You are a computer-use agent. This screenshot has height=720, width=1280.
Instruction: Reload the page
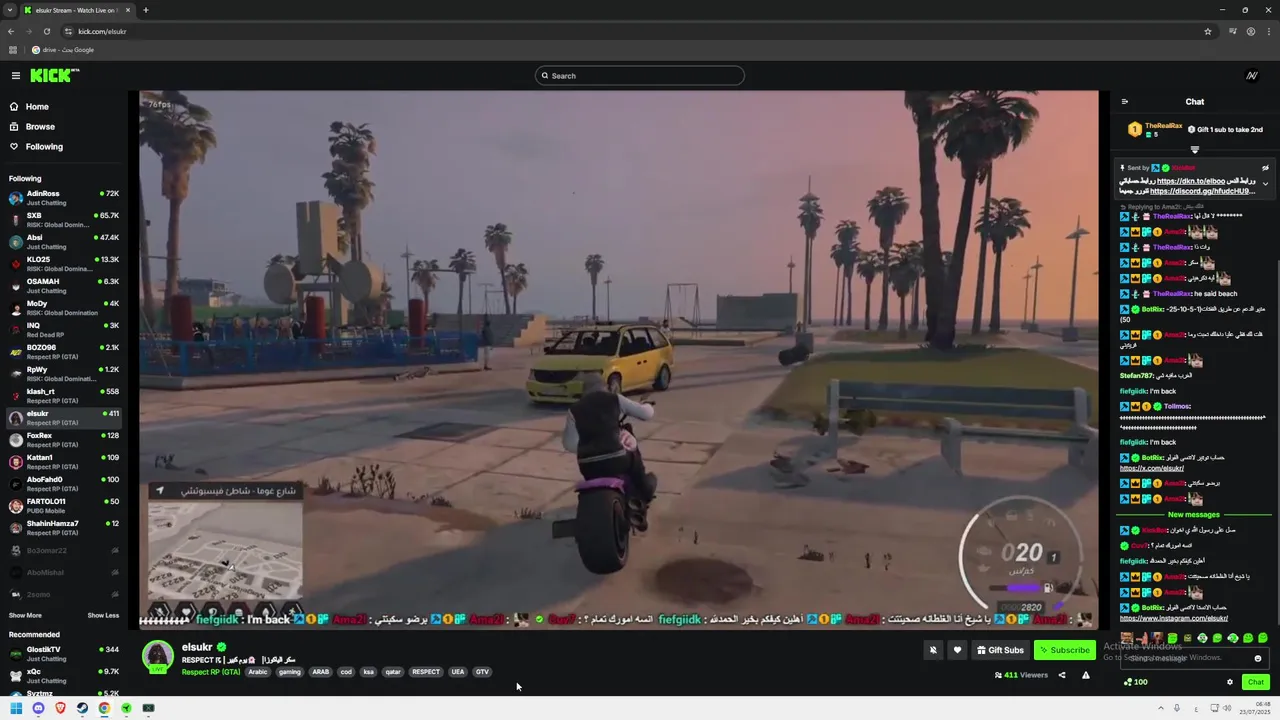45,31
